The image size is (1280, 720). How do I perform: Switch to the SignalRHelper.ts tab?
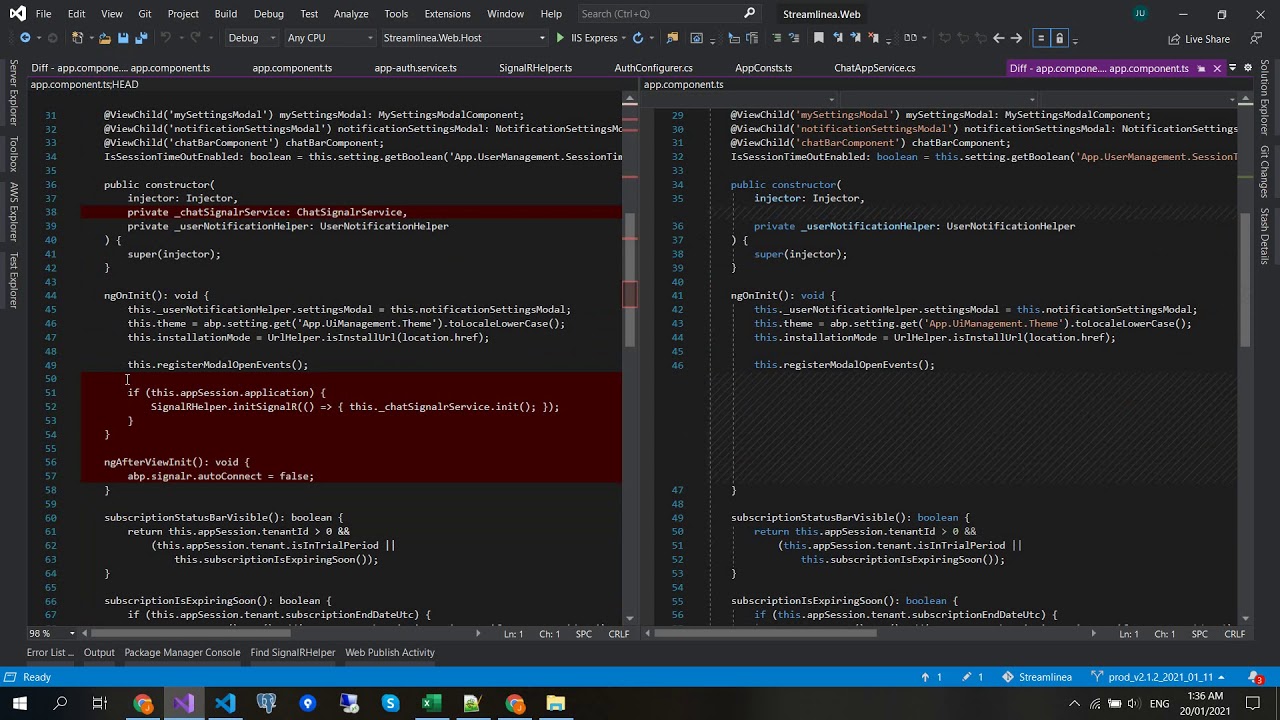535,68
